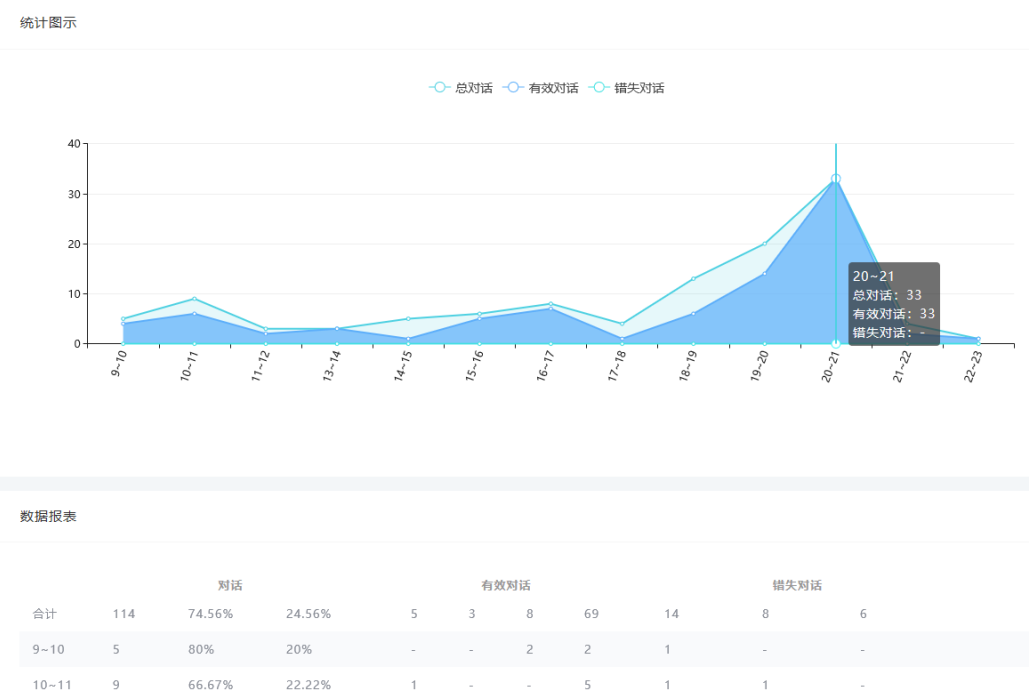Click the 错失对话 table column header
The width and height of the screenshot is (1029, 696).
(x=797, y=585)
